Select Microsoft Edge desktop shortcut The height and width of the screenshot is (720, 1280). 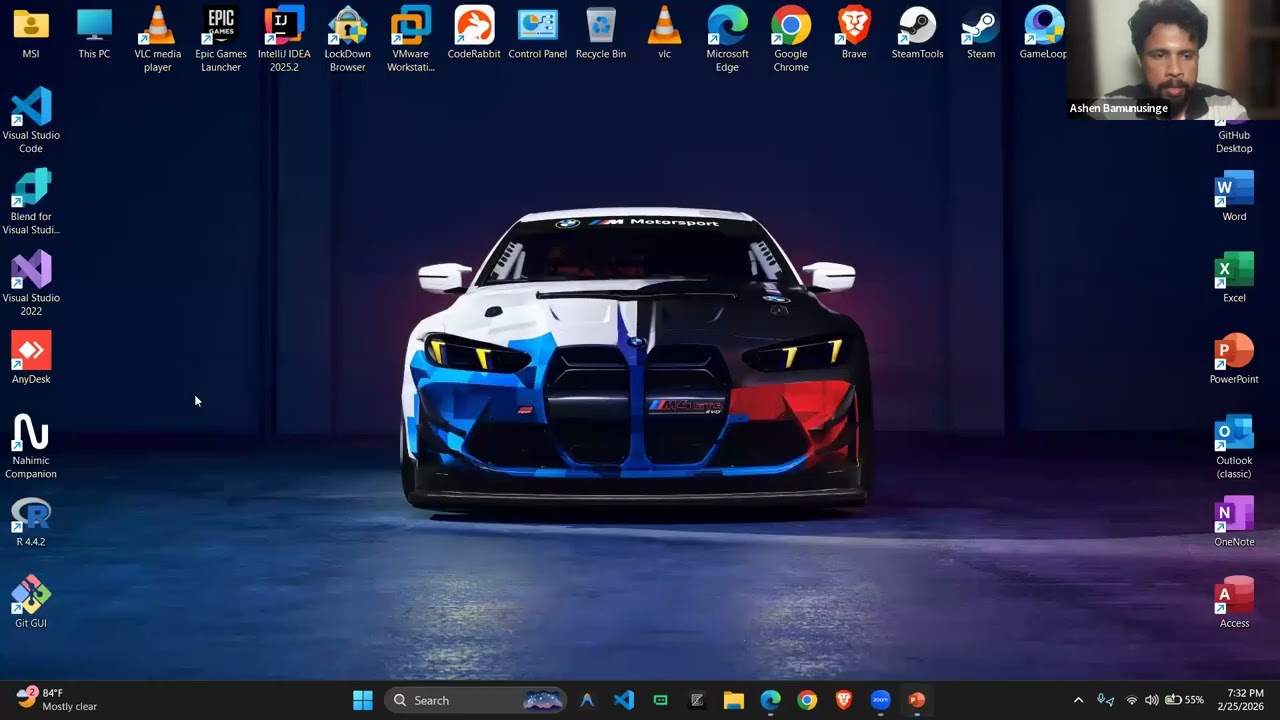pyautogui.click(x=727, y=40)
